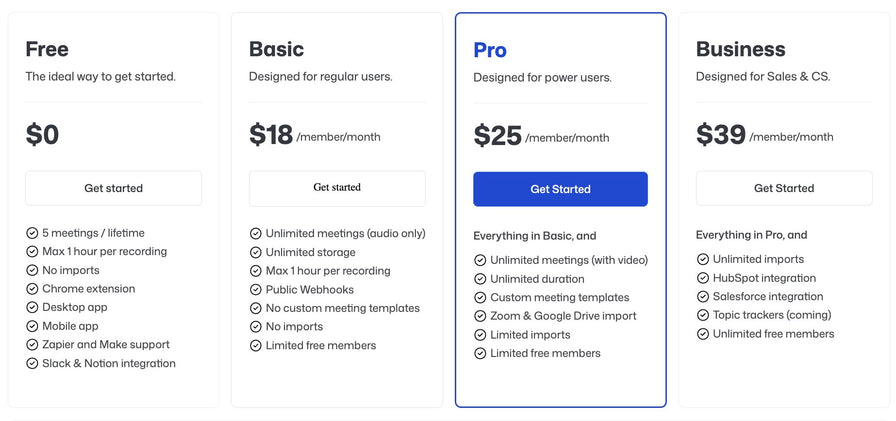Click the $25 Pro price text

(x=498, y=136)
